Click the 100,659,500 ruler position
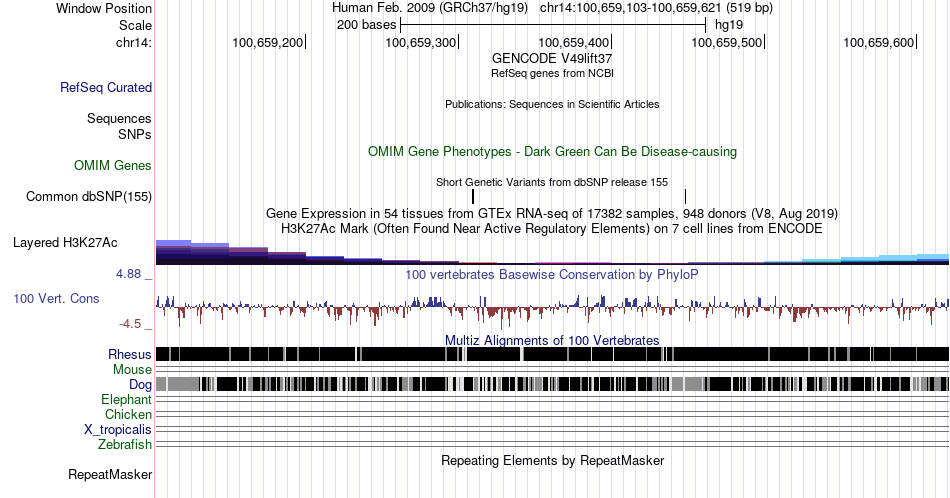Viewport: 950px width, 498px height. (728, 42)
